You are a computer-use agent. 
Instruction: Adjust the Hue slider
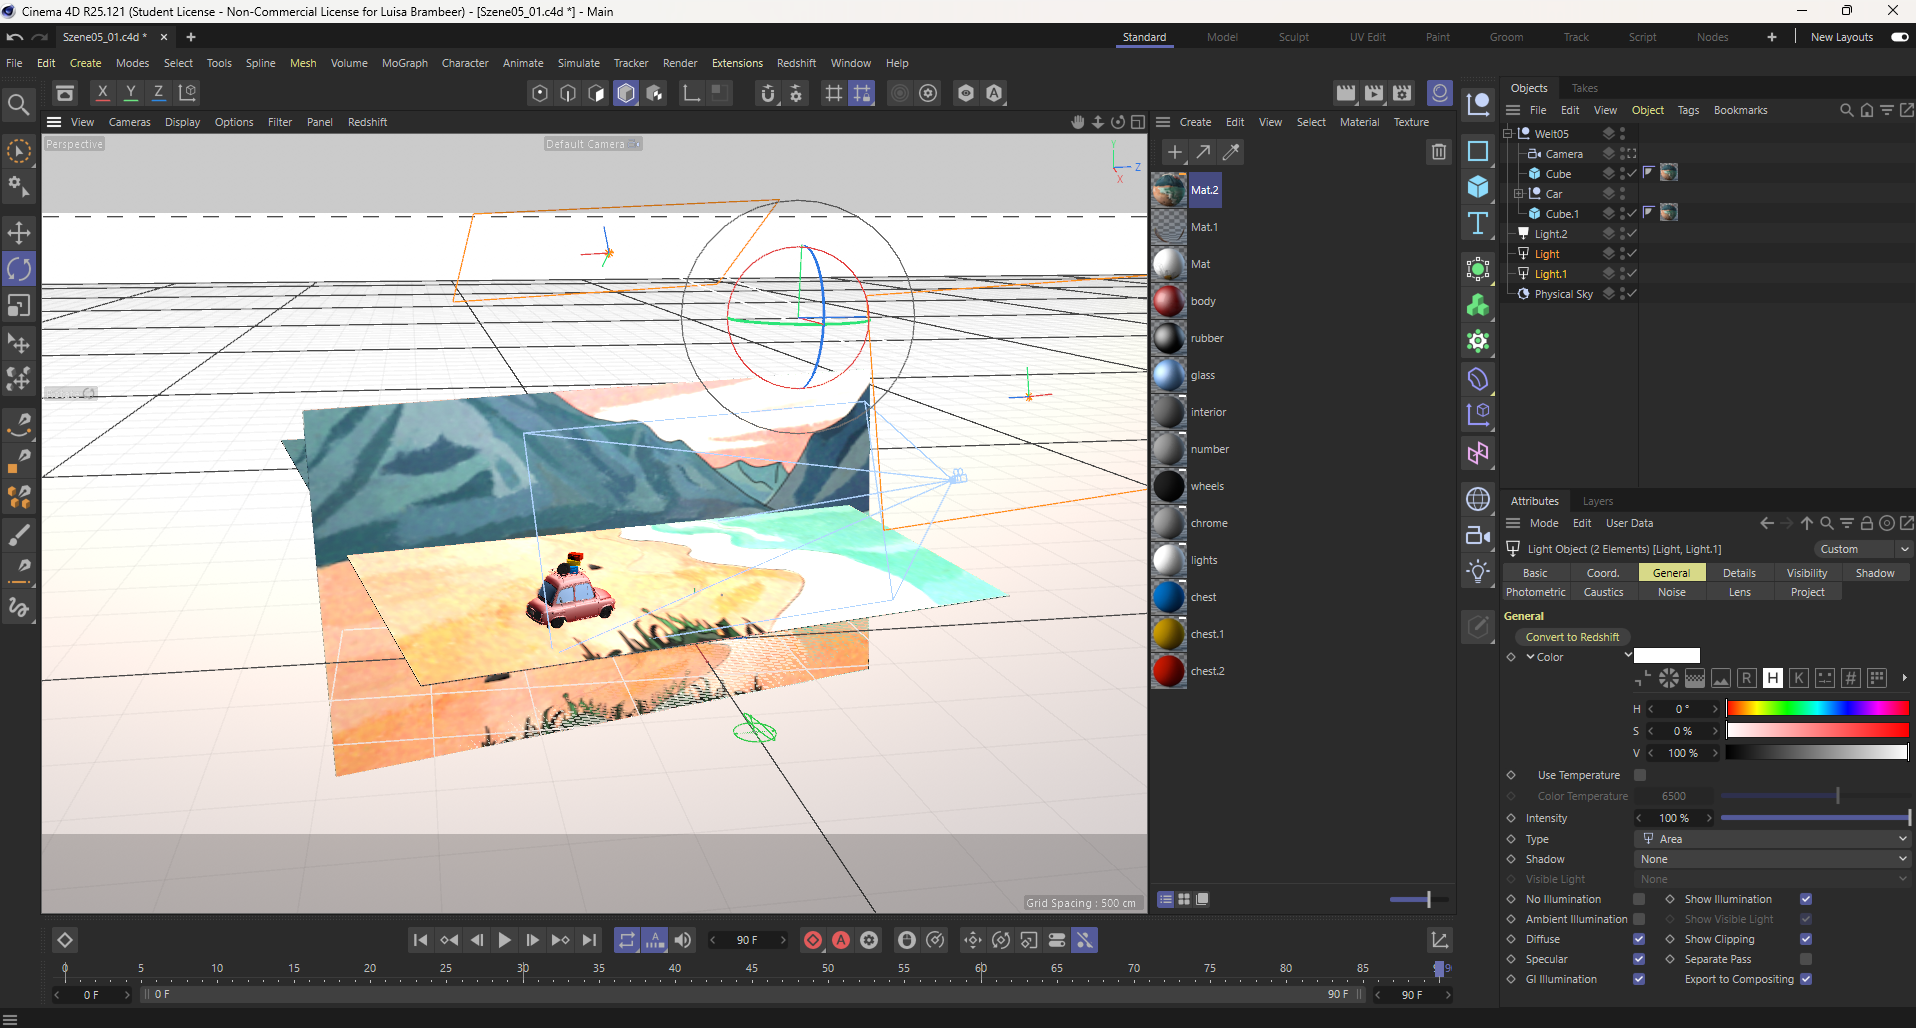(1817, 709)
